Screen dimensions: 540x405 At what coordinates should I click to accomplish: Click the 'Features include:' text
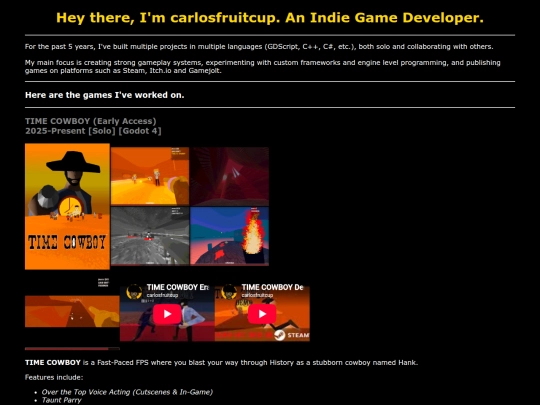pos(54,377)
